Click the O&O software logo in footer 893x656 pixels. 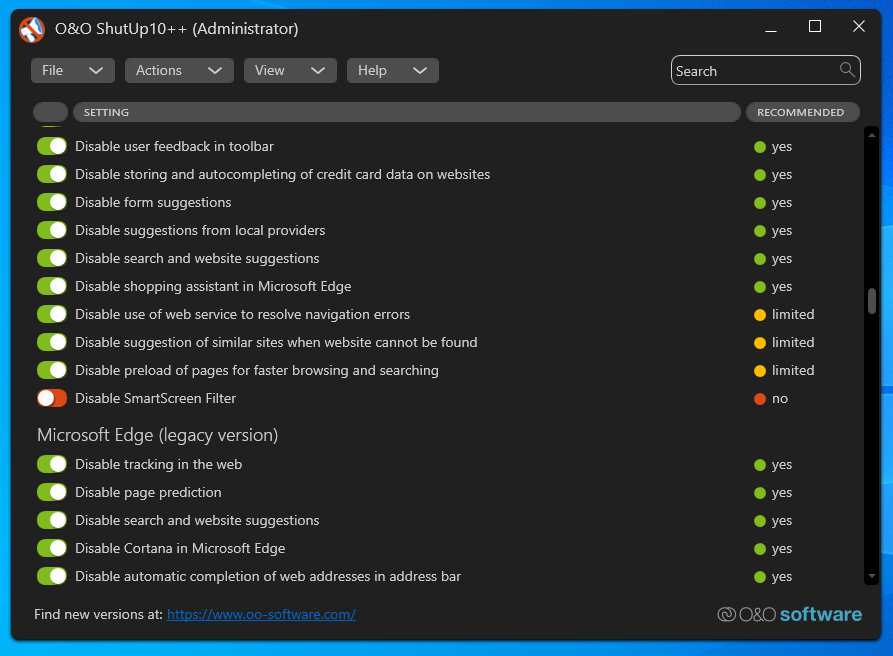pyautogui.click(x=789, y=614)
